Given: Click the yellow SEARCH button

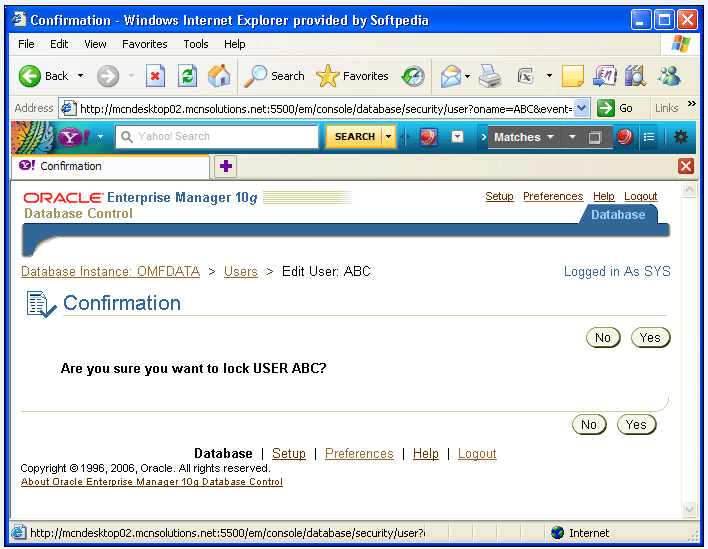Looking at the screenshot, I should (x=354, y=137).
